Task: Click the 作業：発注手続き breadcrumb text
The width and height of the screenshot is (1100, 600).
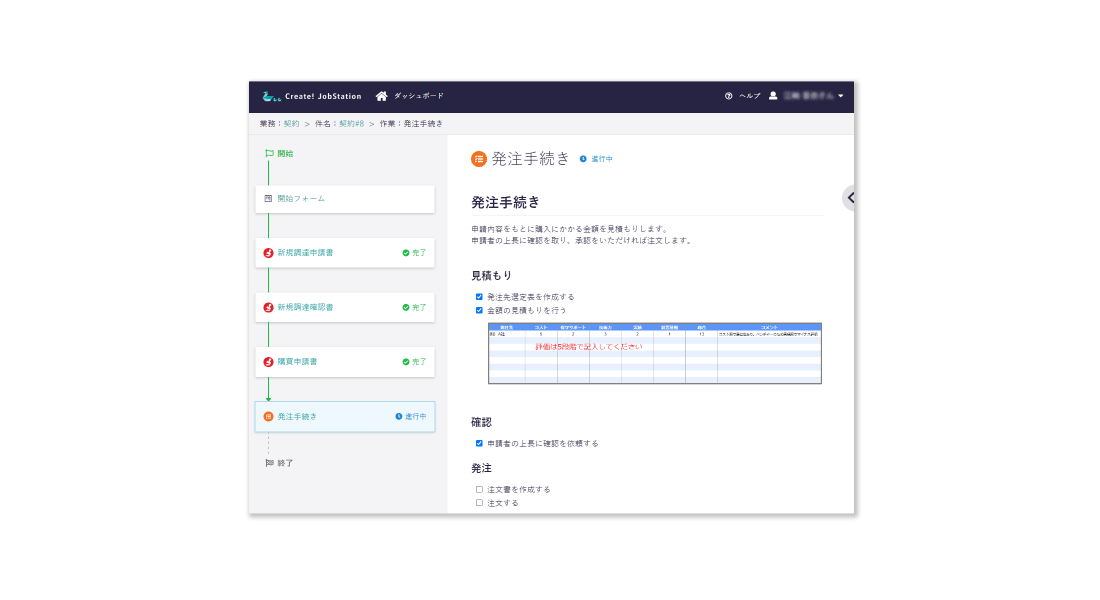Action: pos(411,124)
